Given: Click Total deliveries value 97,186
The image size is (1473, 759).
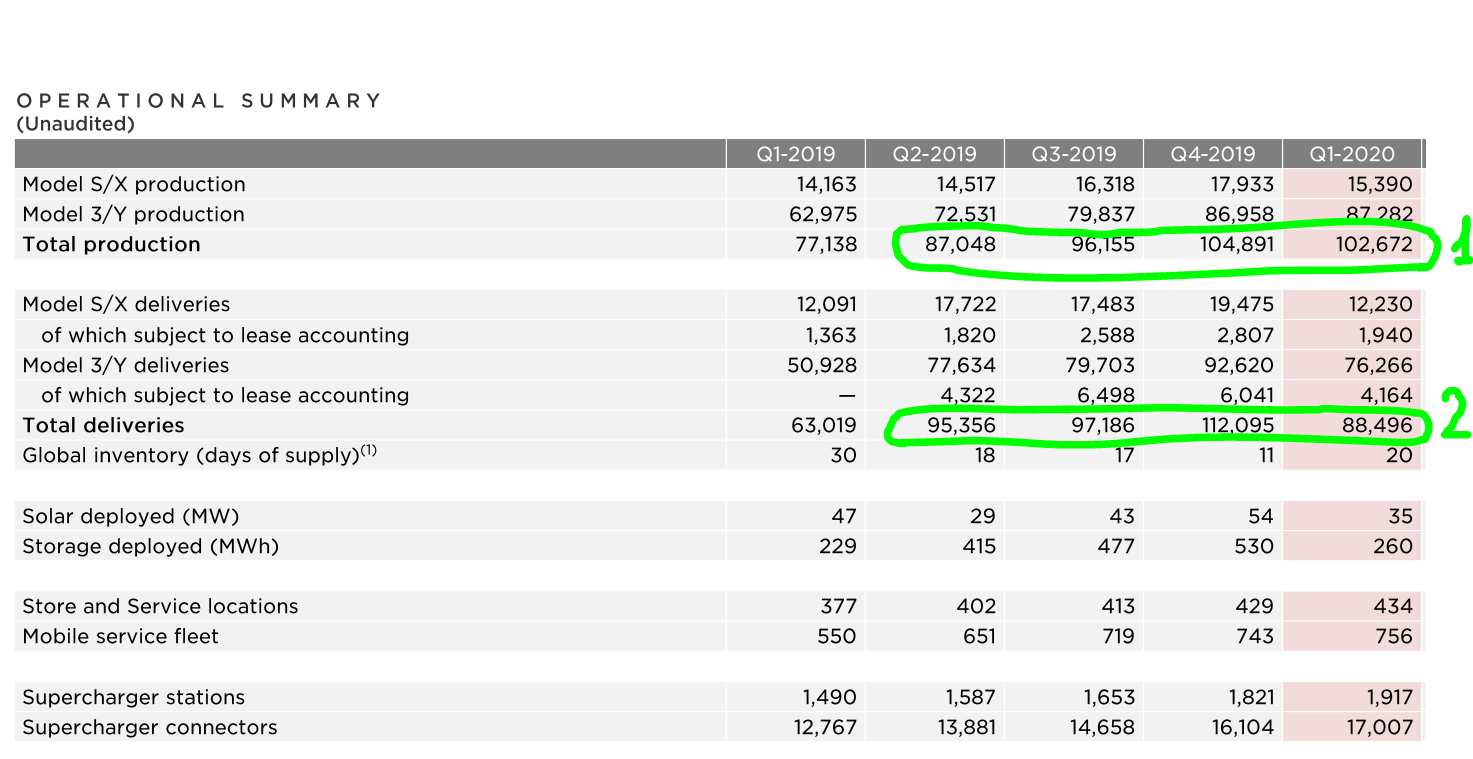Looking at the screenshot, I should coord(1103,425).
